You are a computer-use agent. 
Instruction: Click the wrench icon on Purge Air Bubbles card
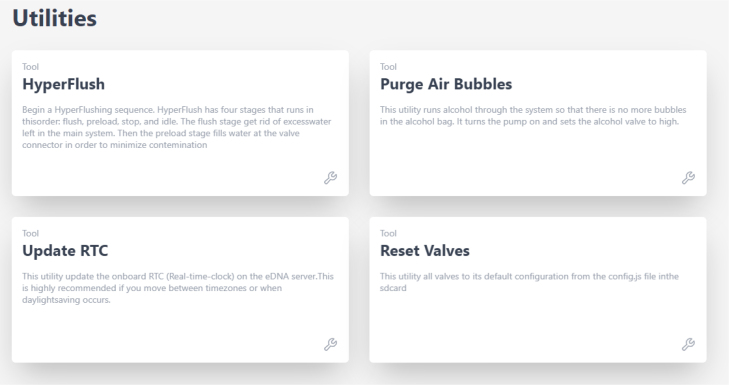tap(688, 178)
